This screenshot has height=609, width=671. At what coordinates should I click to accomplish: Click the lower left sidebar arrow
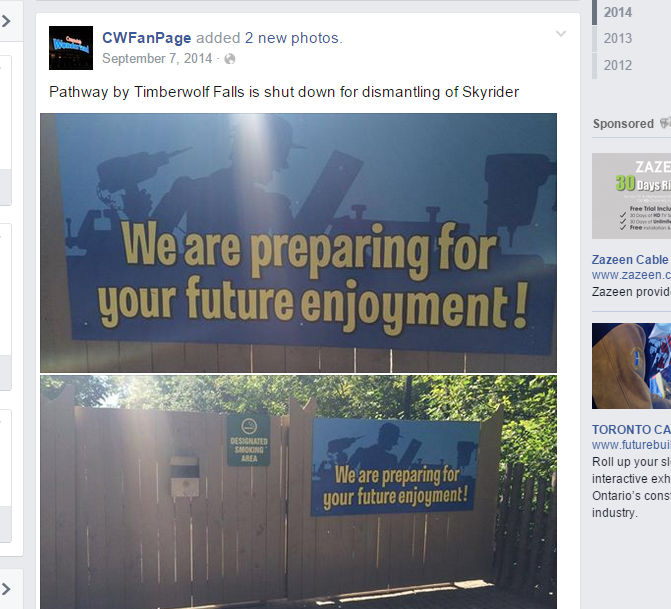pos(6,589)
